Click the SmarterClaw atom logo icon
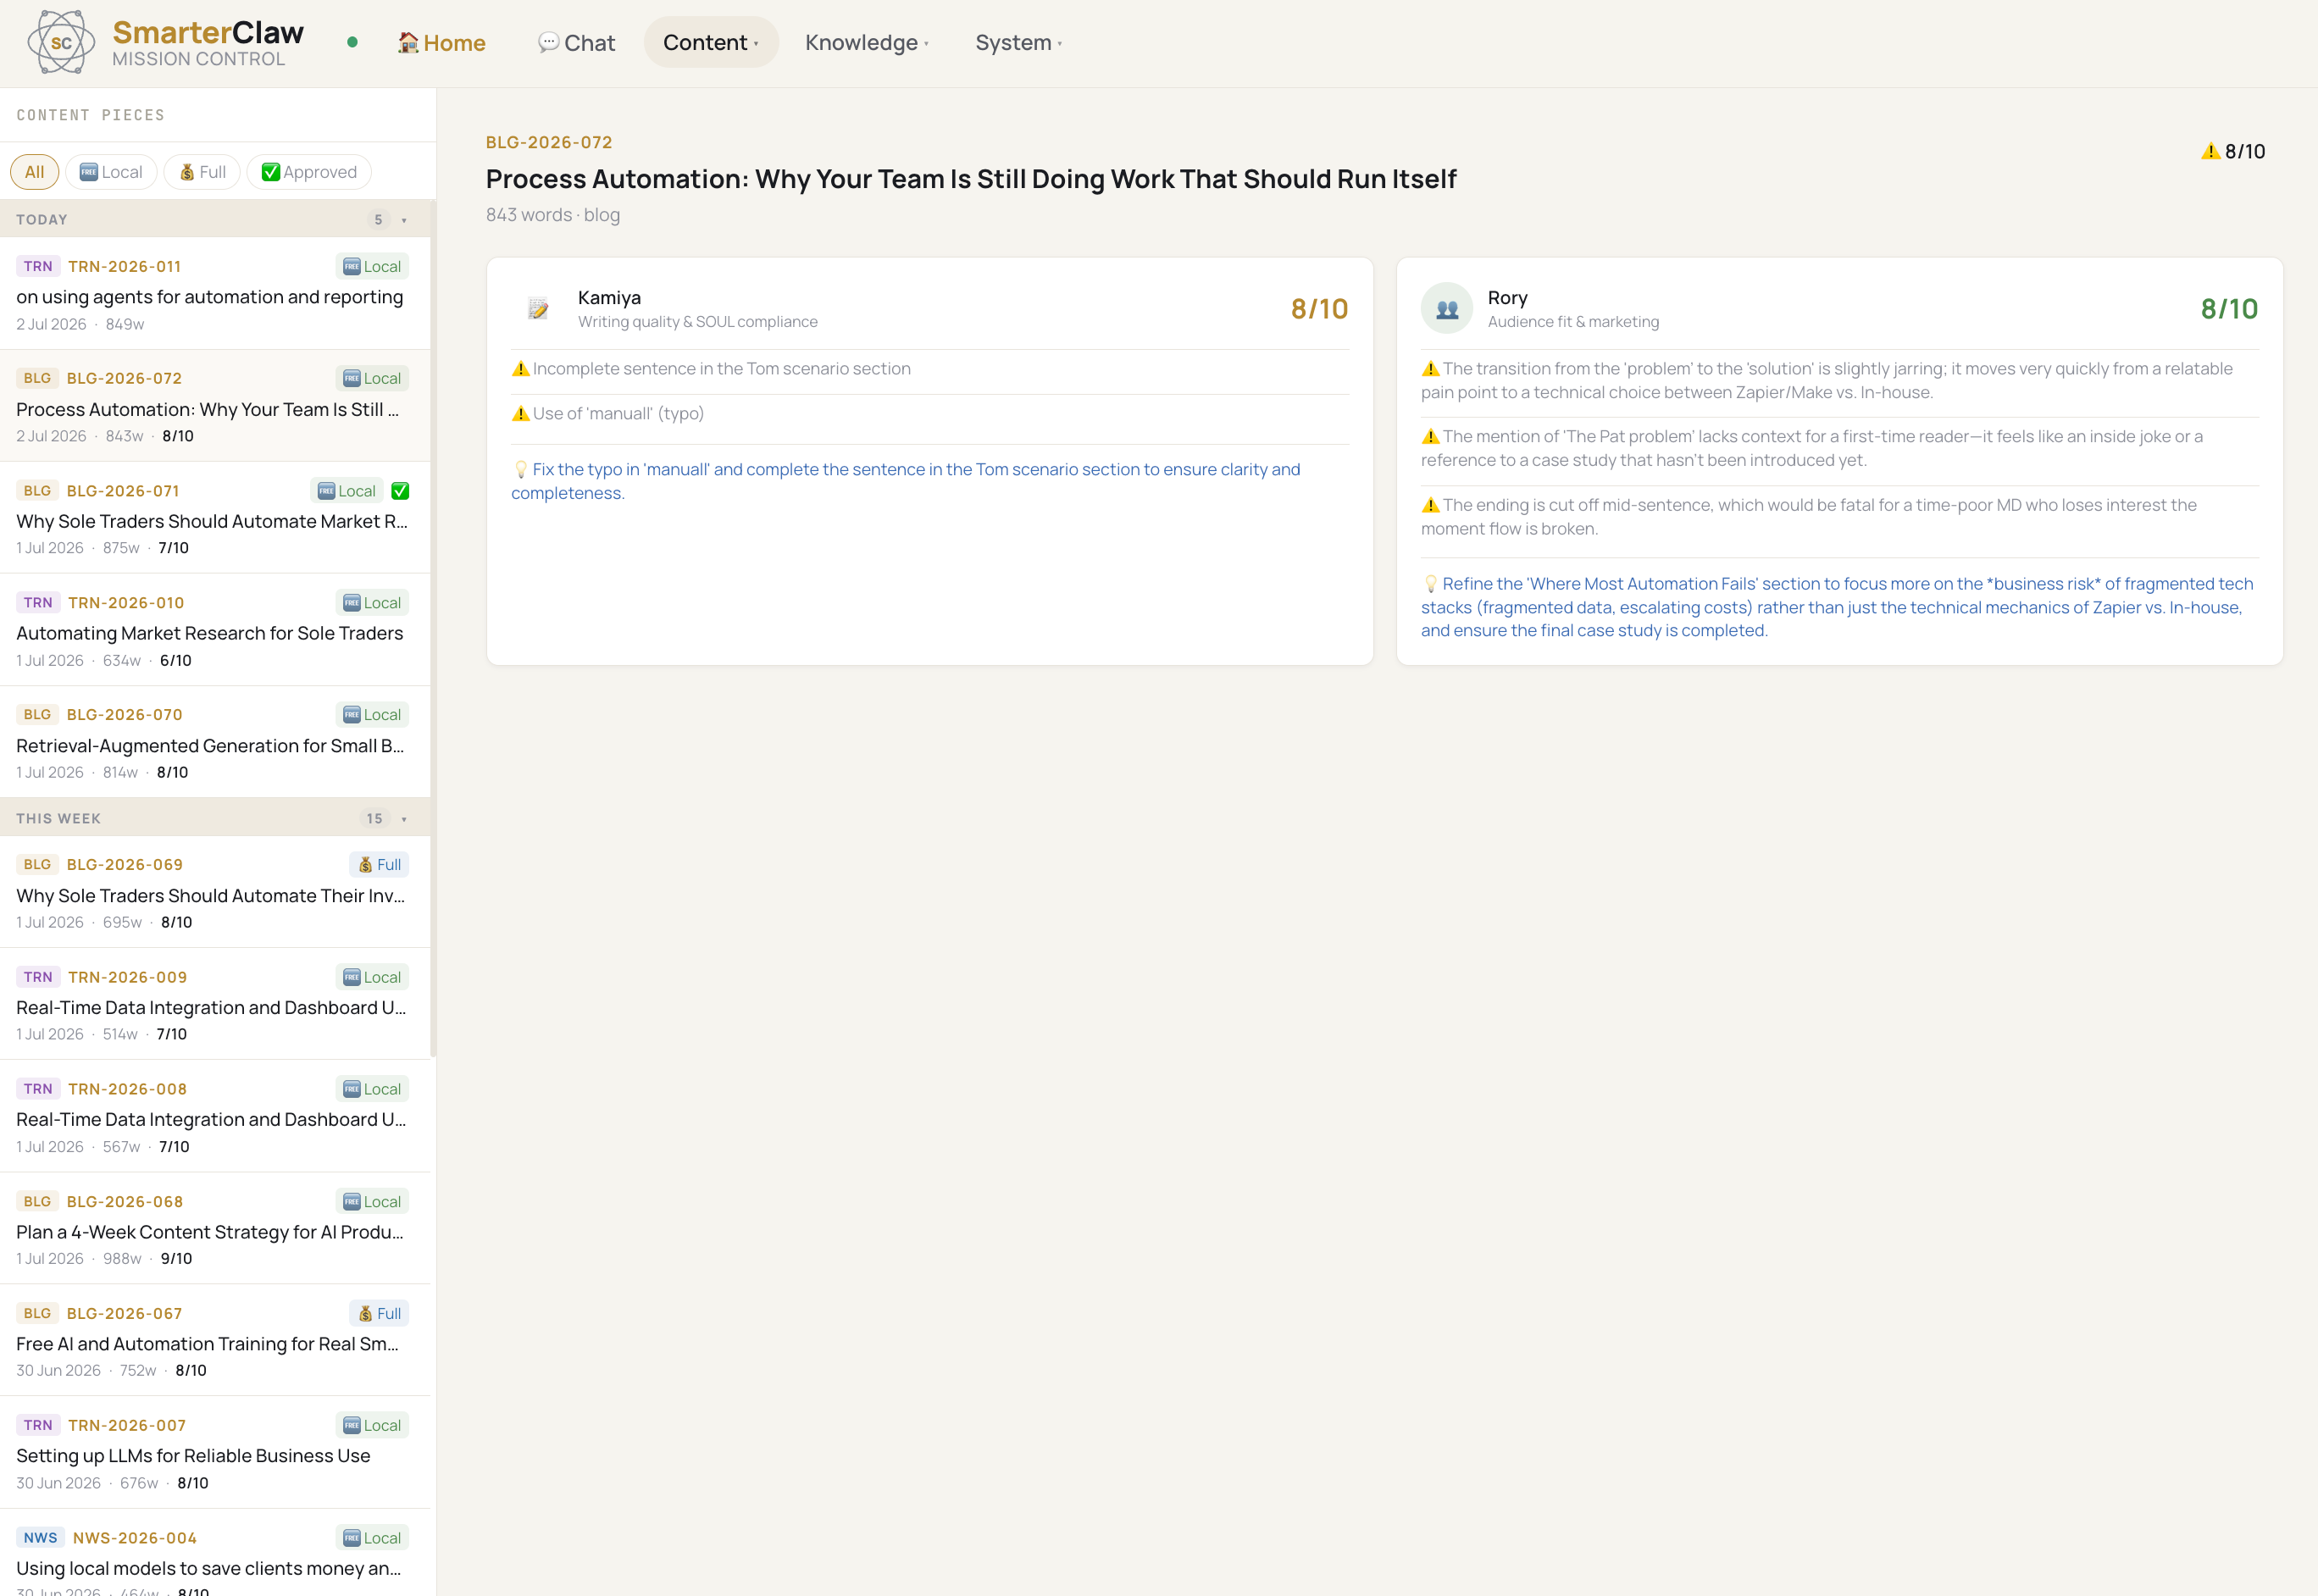This screenshot has width=2318, height=1596. click(61, 42)
